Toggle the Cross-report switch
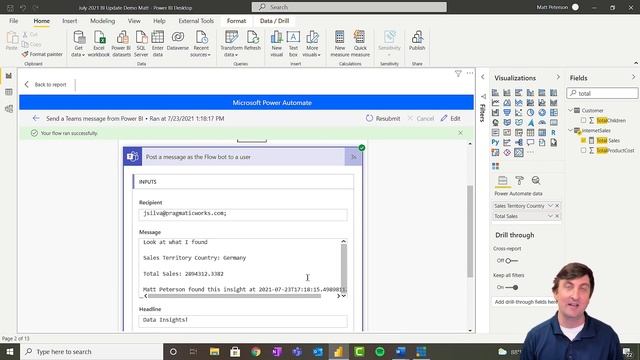The height and width of the screenshot is (360, 640). click(511, 260)
